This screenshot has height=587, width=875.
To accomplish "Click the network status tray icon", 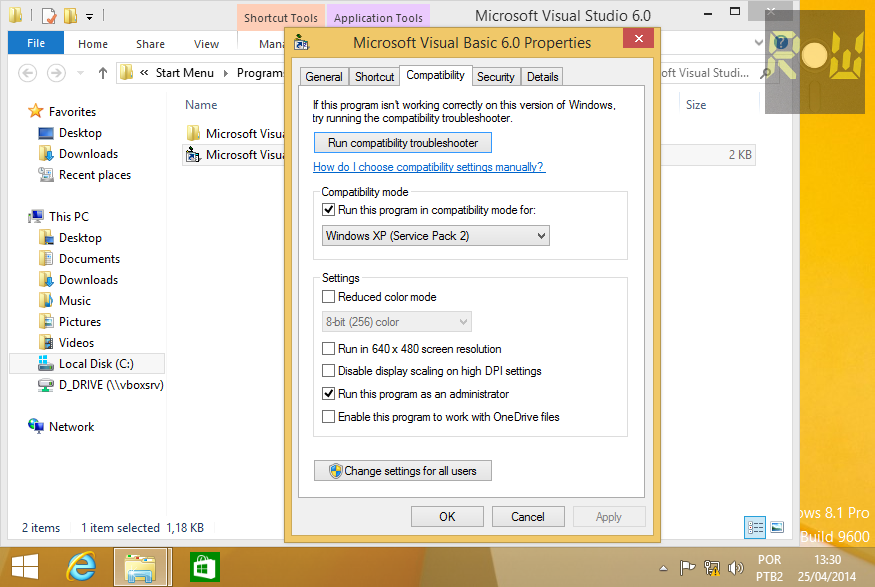I will [x=712, y=567].
